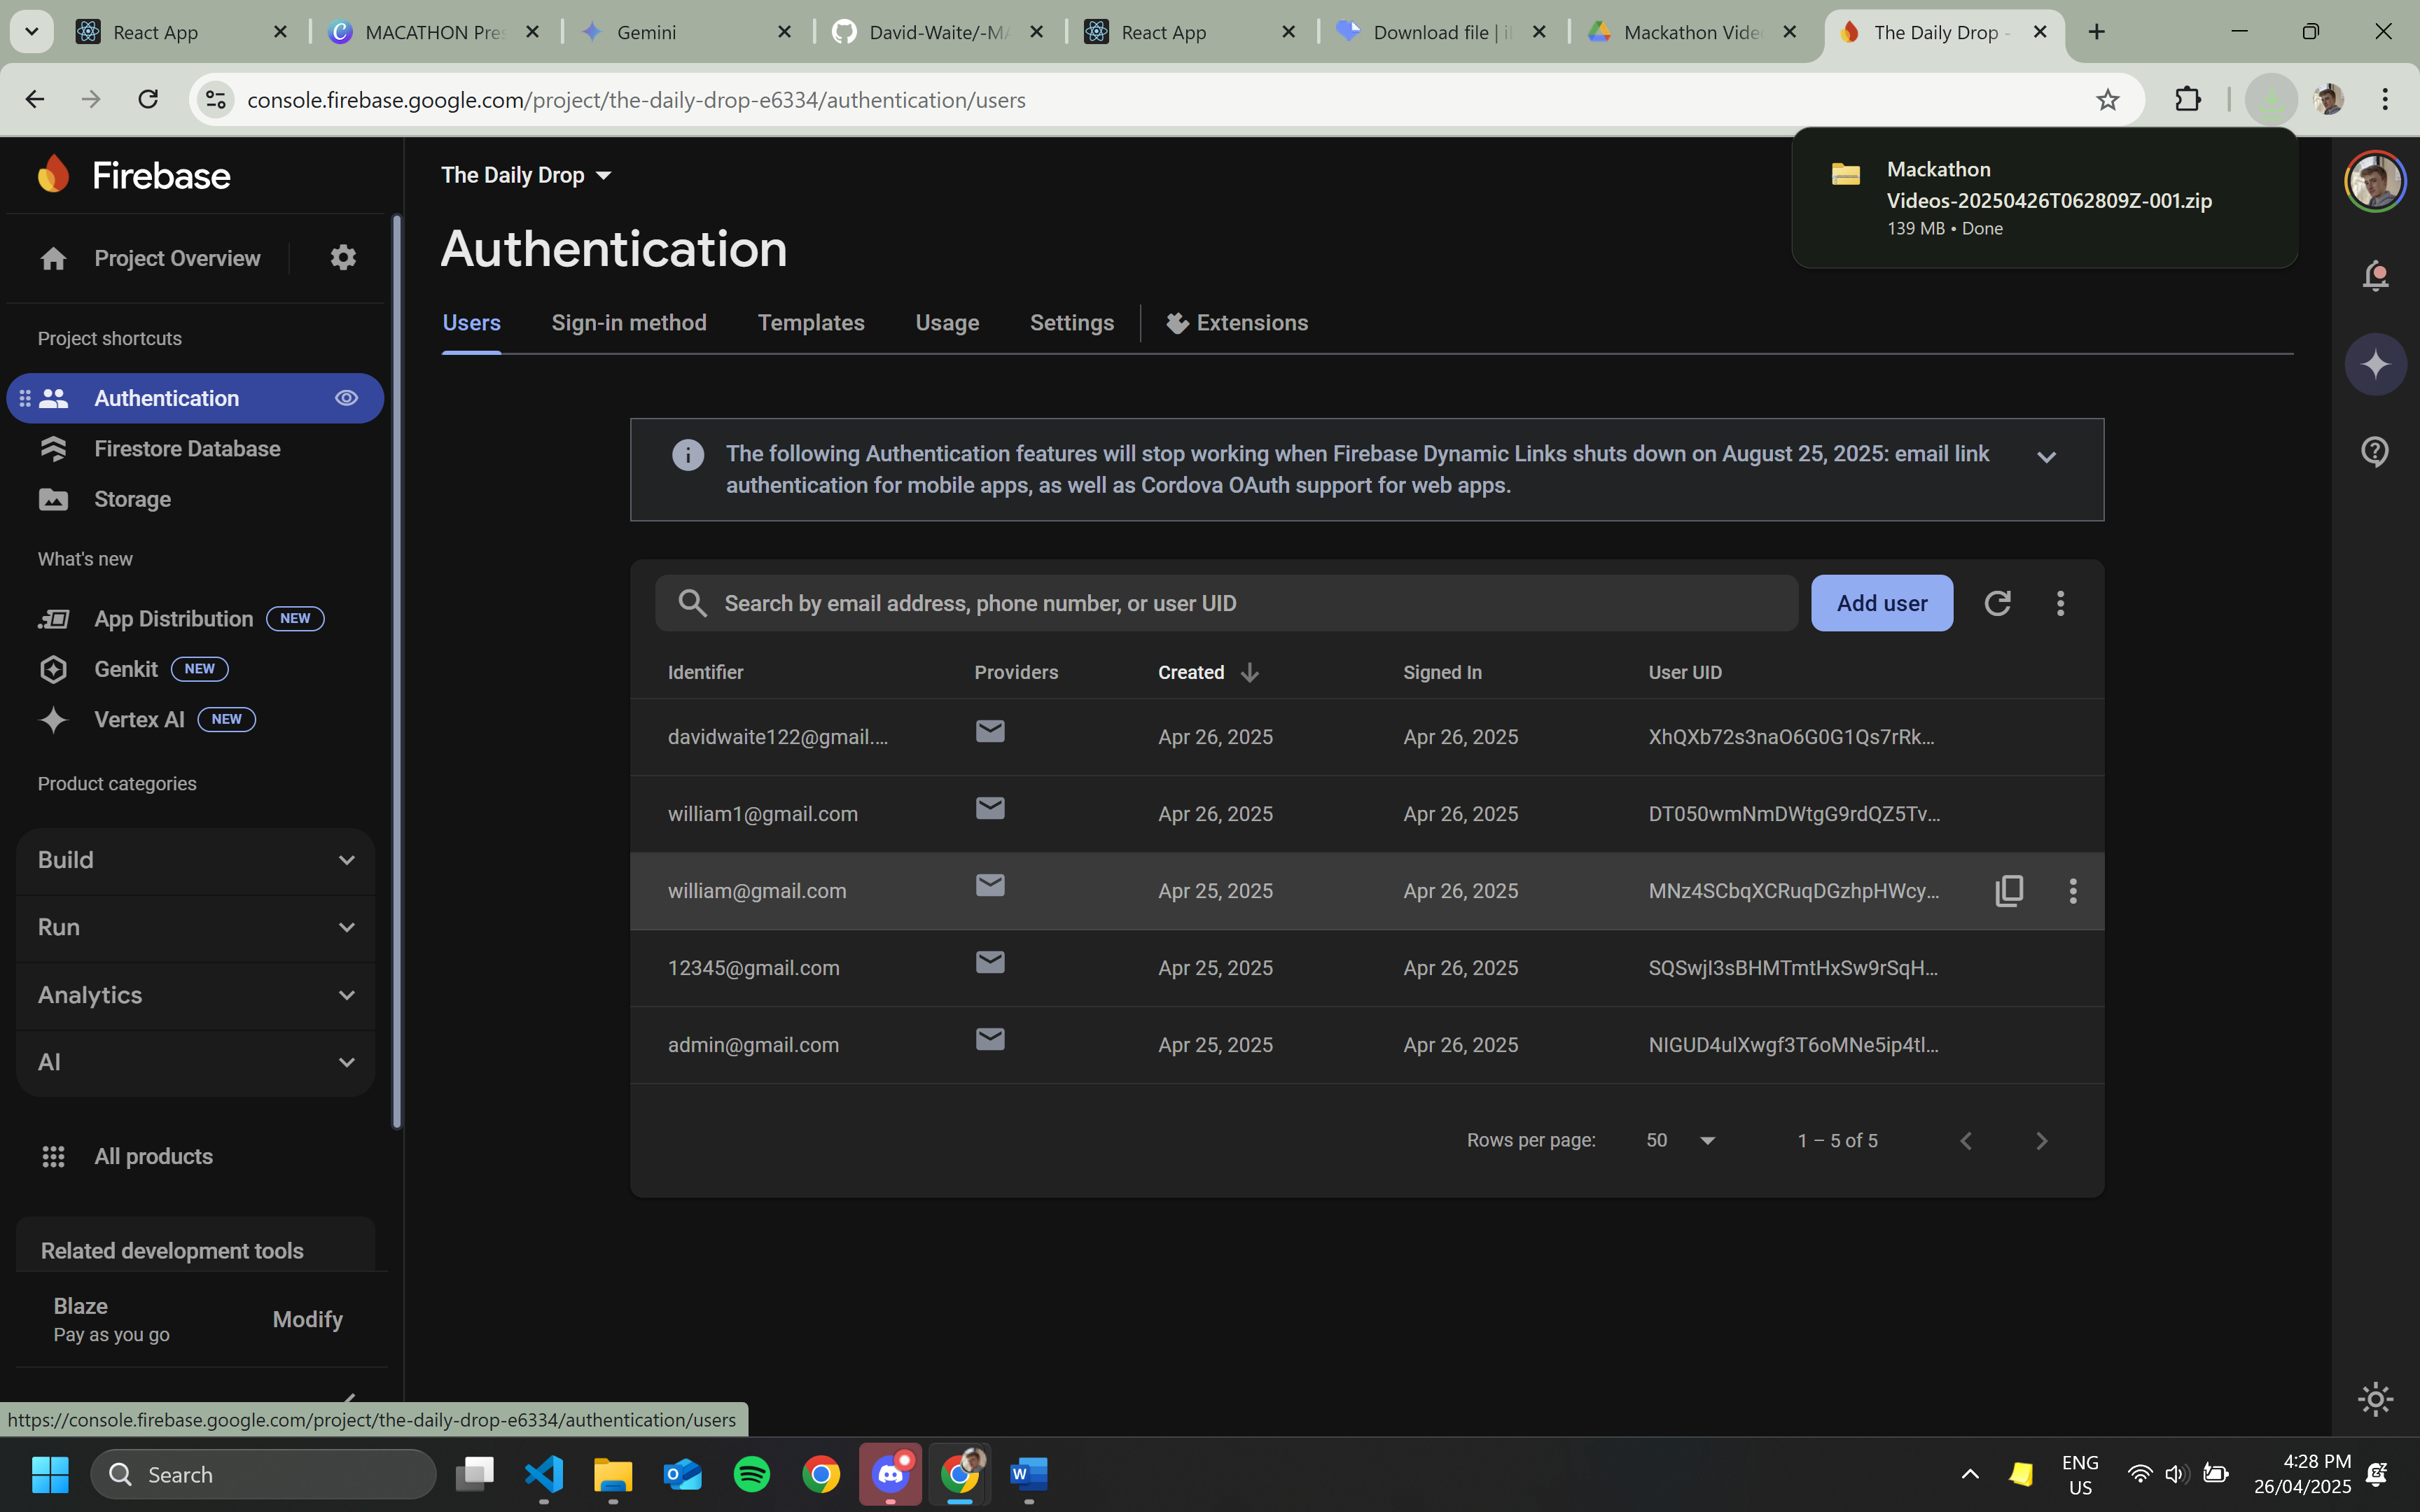
Task: Open the Gemini sparkle assistant button
Action: (2375, 364)
